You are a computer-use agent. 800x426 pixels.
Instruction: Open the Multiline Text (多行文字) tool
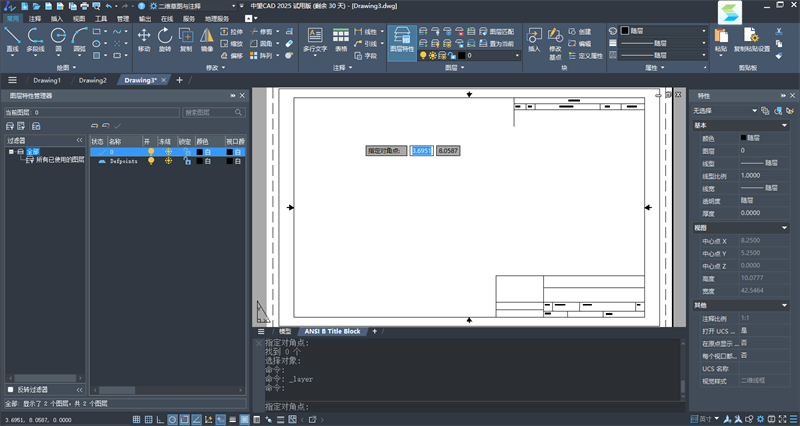pyautogui.click(x=315, y=39)
